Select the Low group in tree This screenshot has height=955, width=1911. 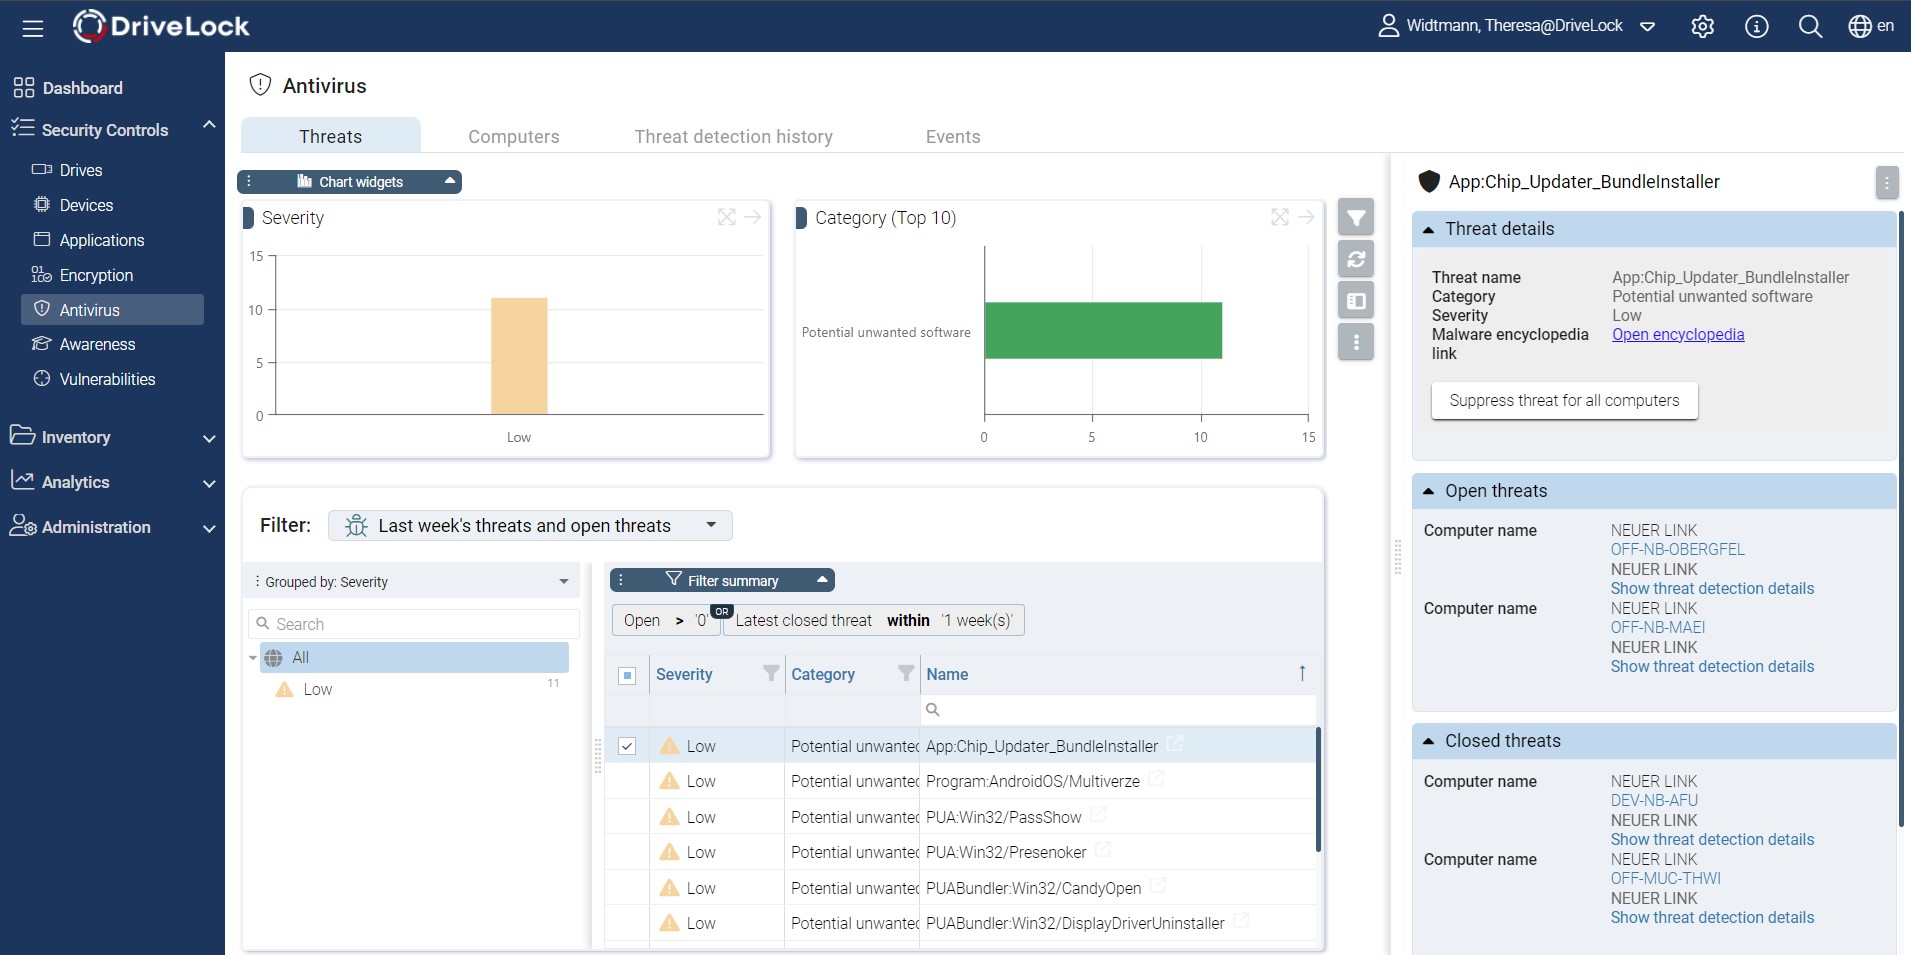(x=317, y=690)
